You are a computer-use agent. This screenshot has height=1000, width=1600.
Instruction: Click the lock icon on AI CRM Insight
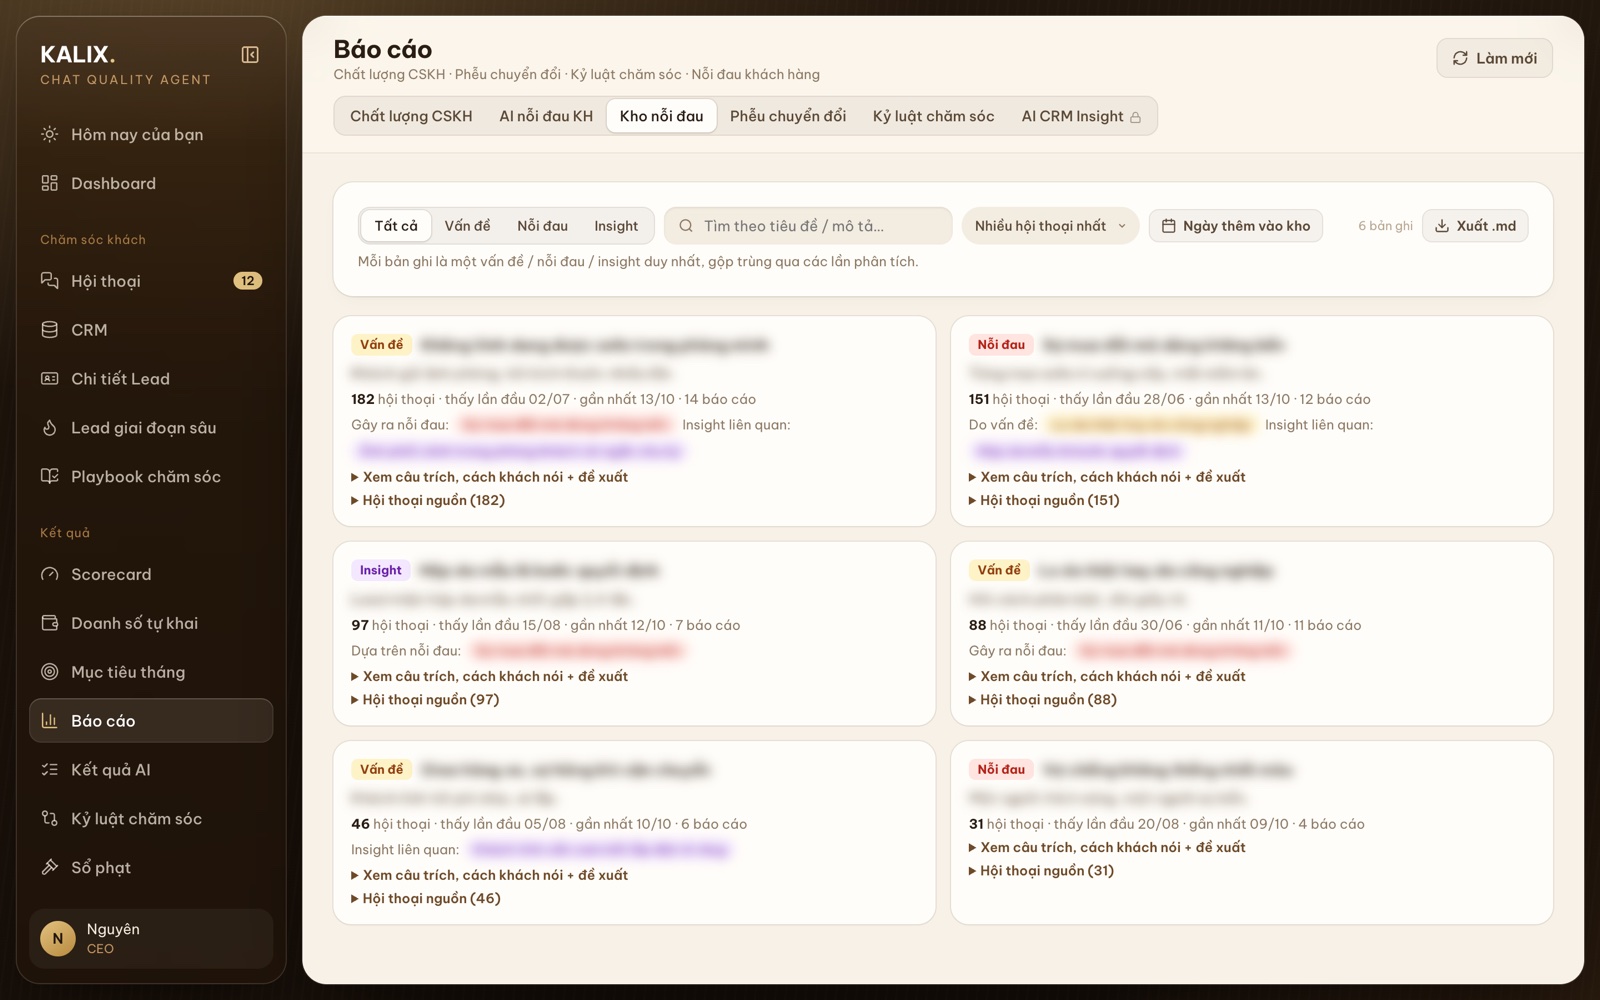pyautogui.click(x=1135, y=118)
